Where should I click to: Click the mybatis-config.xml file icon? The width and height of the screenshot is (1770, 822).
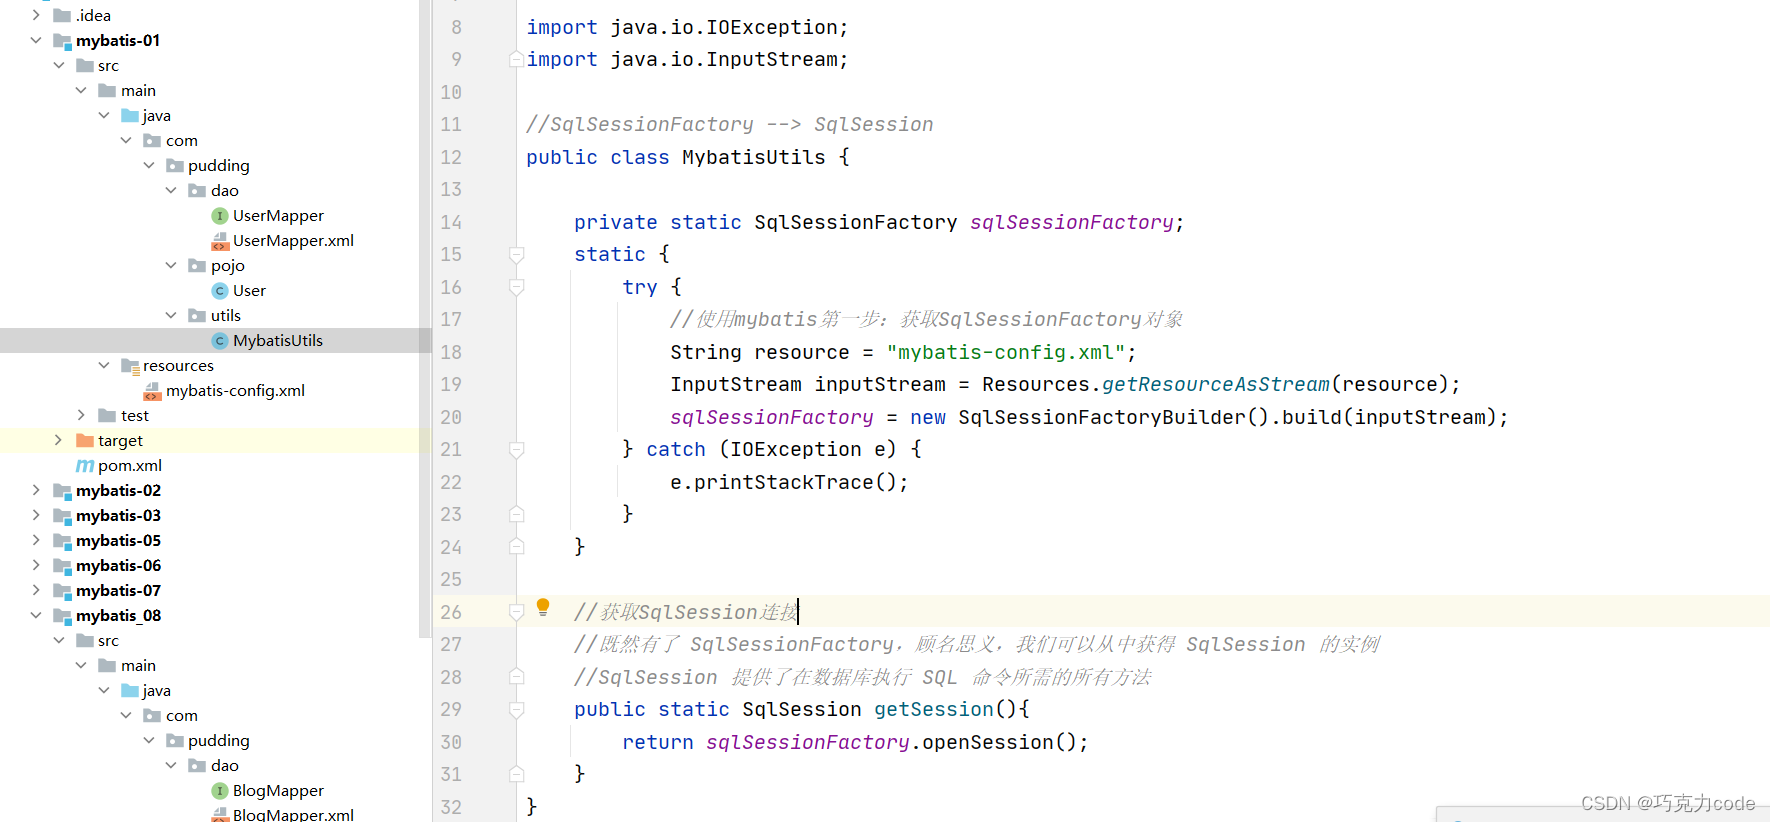click(152, 391)
